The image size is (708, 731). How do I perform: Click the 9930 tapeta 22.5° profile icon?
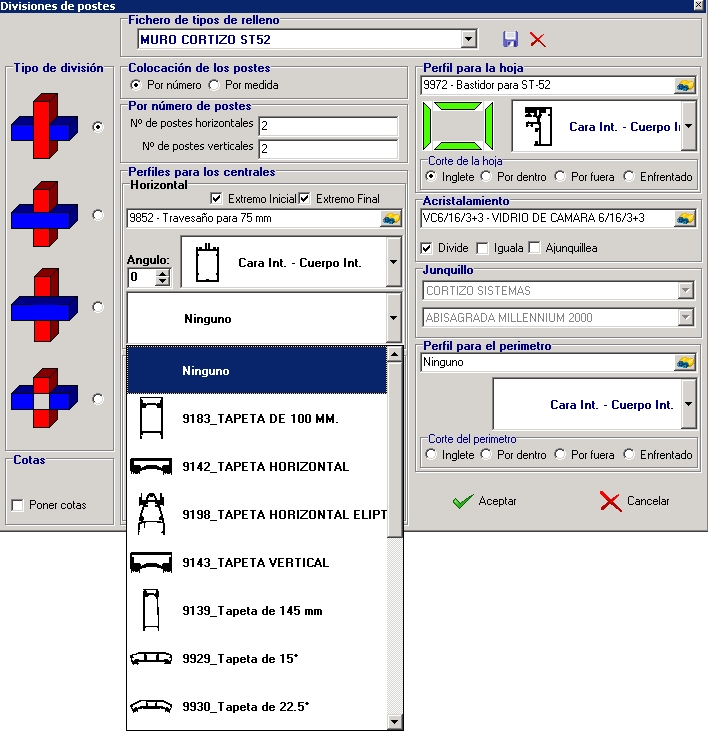151,706
